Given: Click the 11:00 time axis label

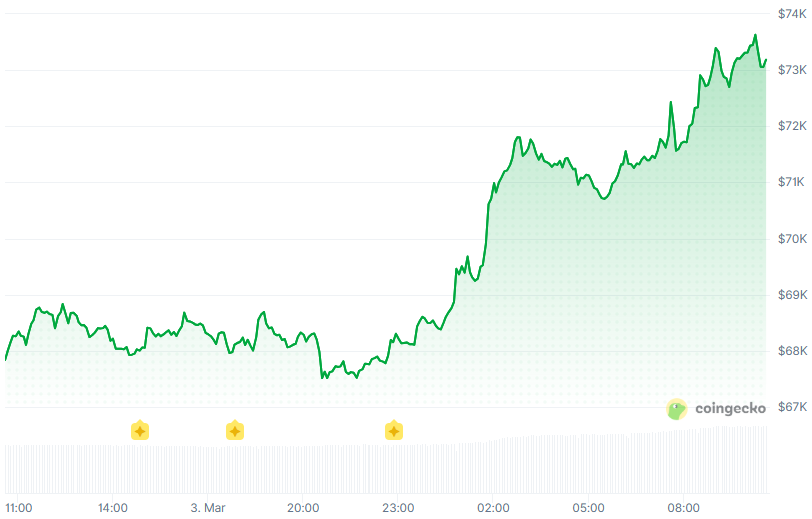Looking at the screenshot, I should pyautogui.click(x=18, y=508).
